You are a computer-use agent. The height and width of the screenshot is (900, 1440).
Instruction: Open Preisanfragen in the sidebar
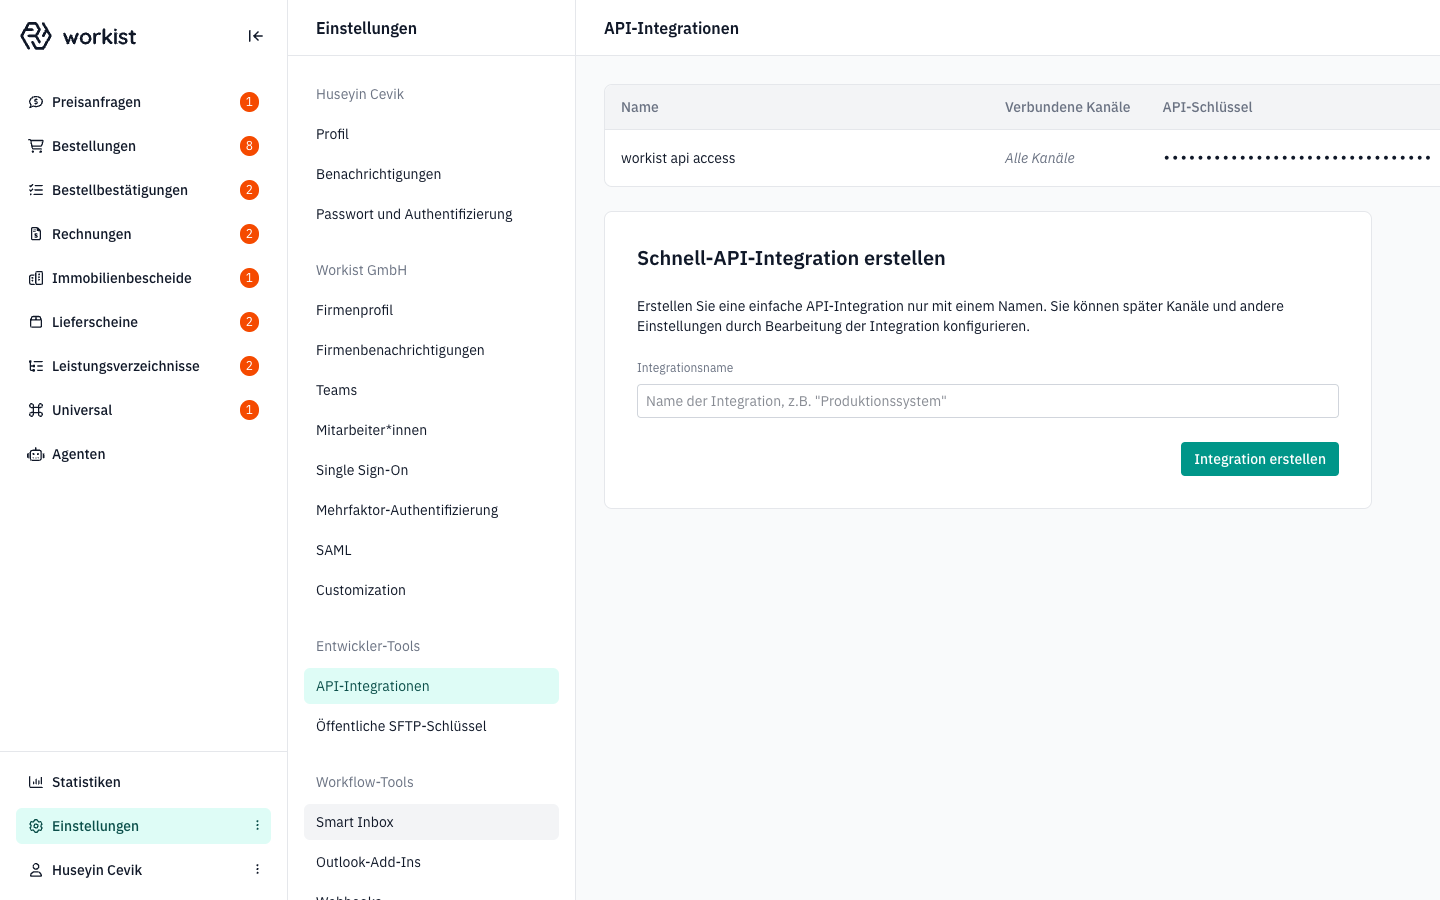tap(143, 102)
